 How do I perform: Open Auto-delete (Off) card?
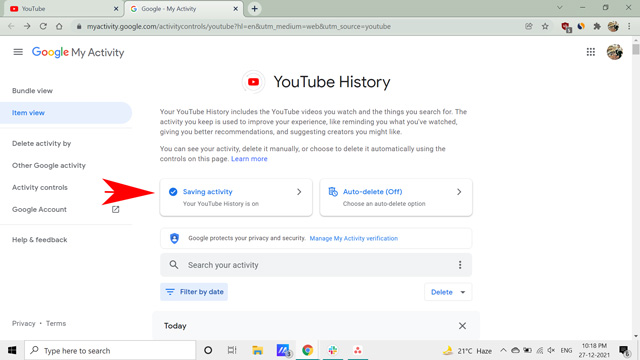pos(396,197)
